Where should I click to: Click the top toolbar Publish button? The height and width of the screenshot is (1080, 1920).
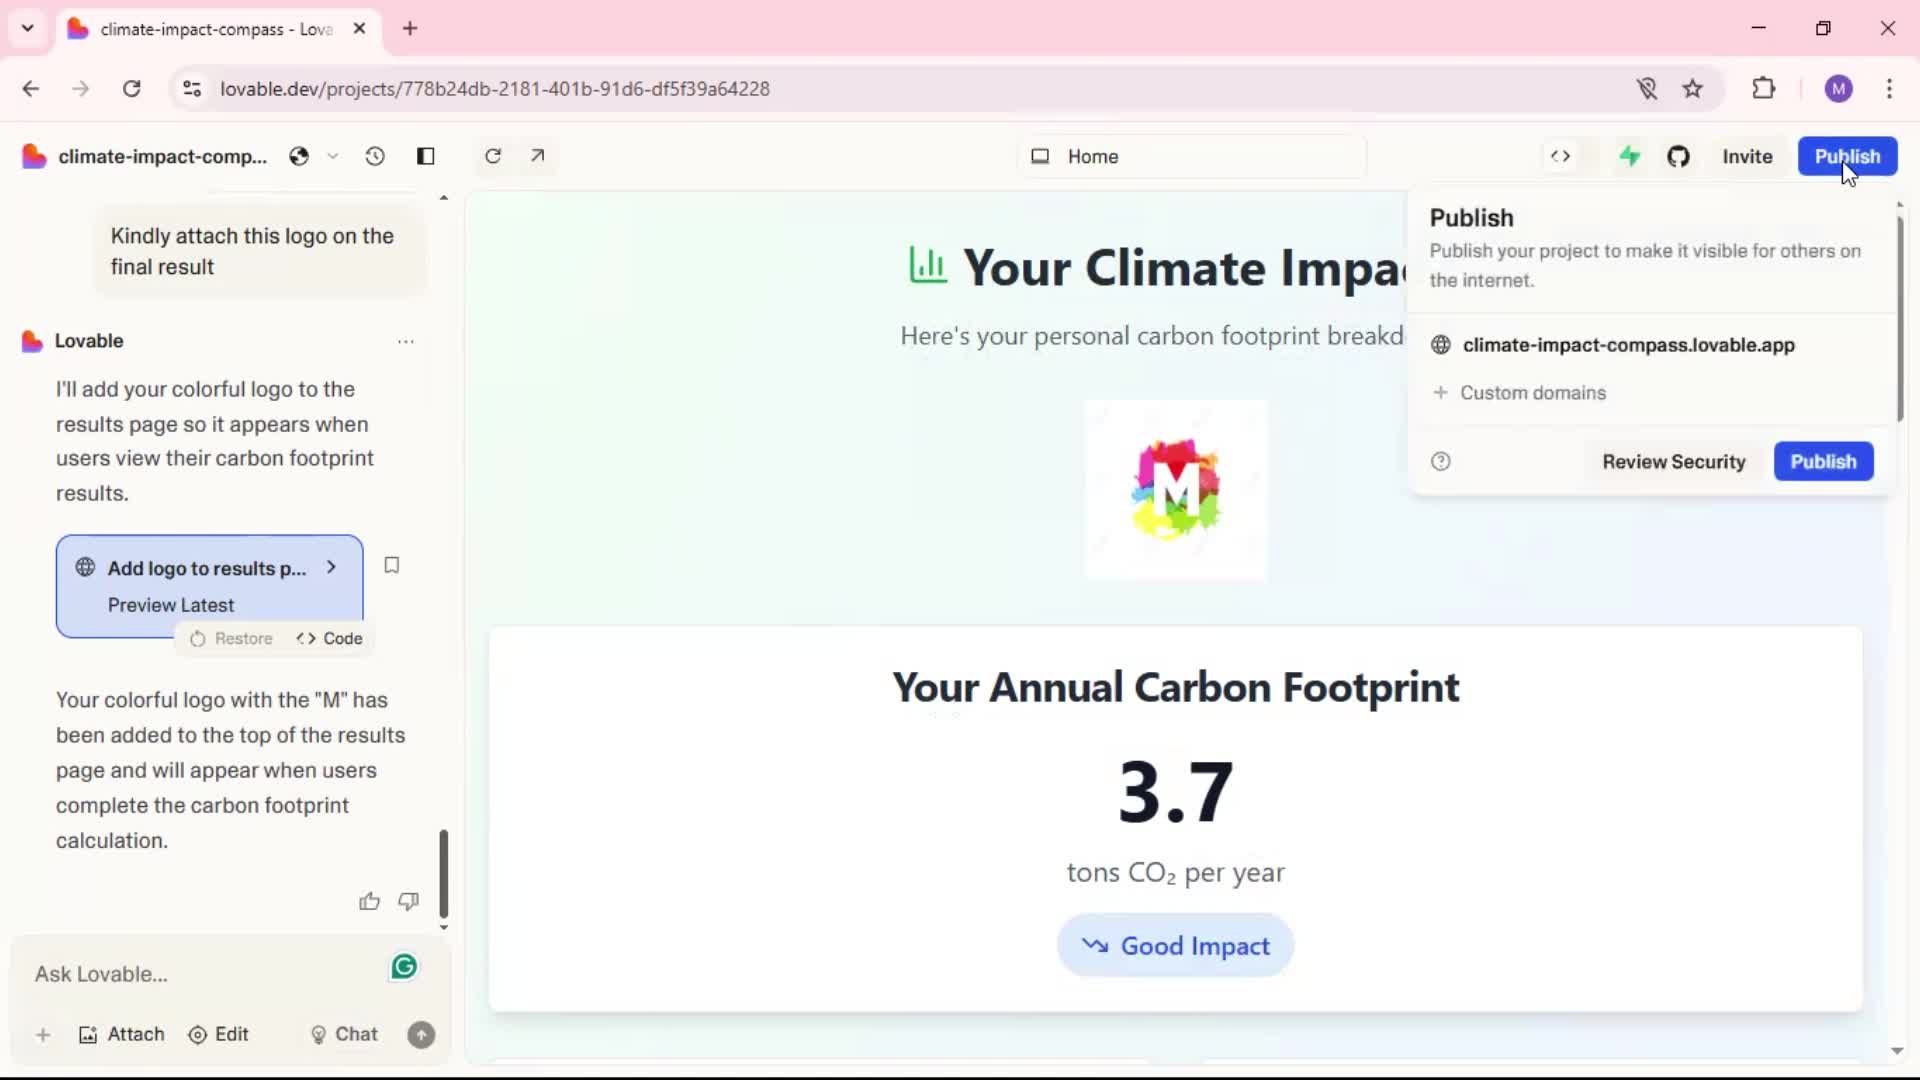(1847, 156)
